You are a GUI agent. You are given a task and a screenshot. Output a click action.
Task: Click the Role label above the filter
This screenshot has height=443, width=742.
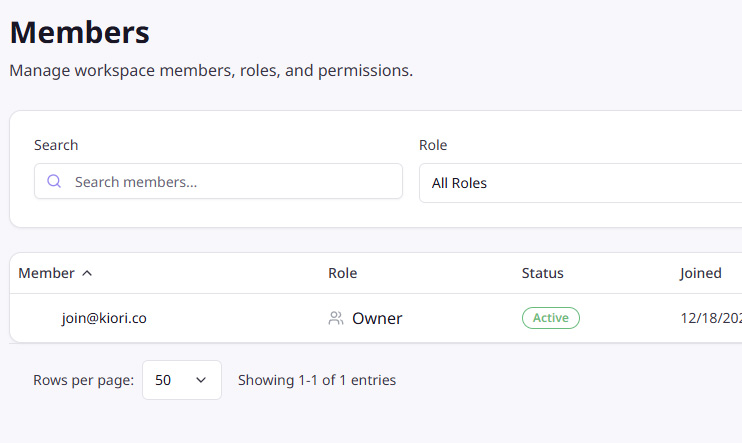coord(433,145)
